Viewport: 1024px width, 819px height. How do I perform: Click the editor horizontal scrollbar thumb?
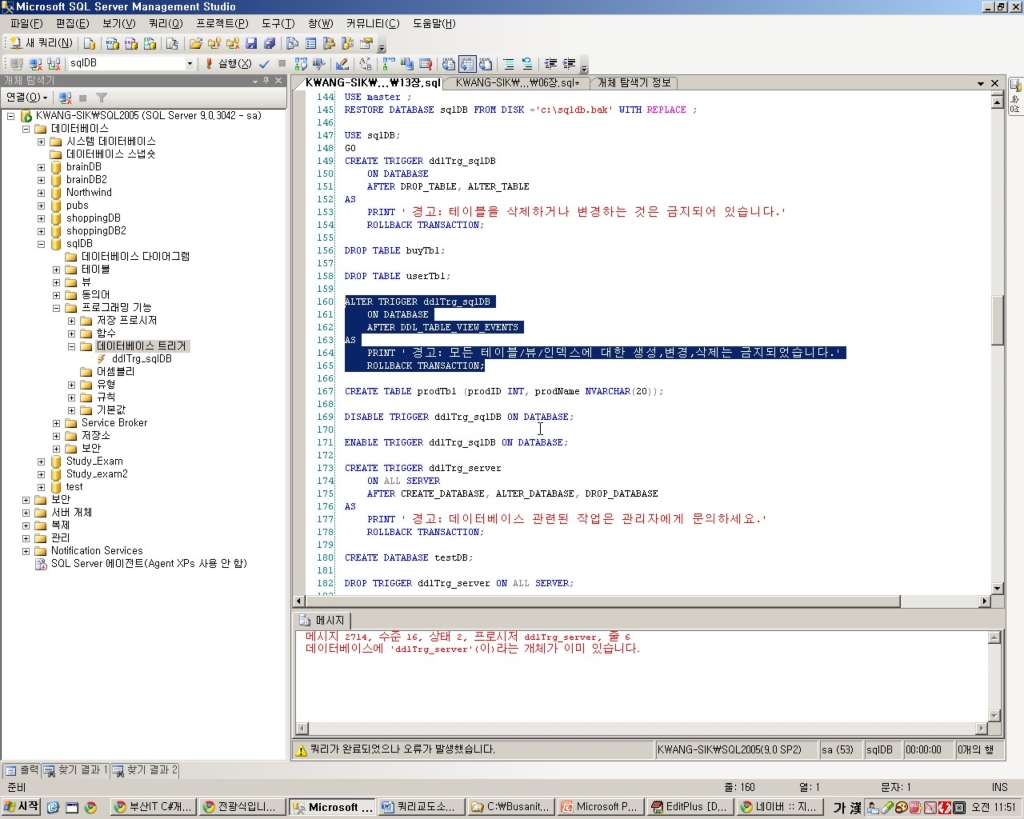602,601
